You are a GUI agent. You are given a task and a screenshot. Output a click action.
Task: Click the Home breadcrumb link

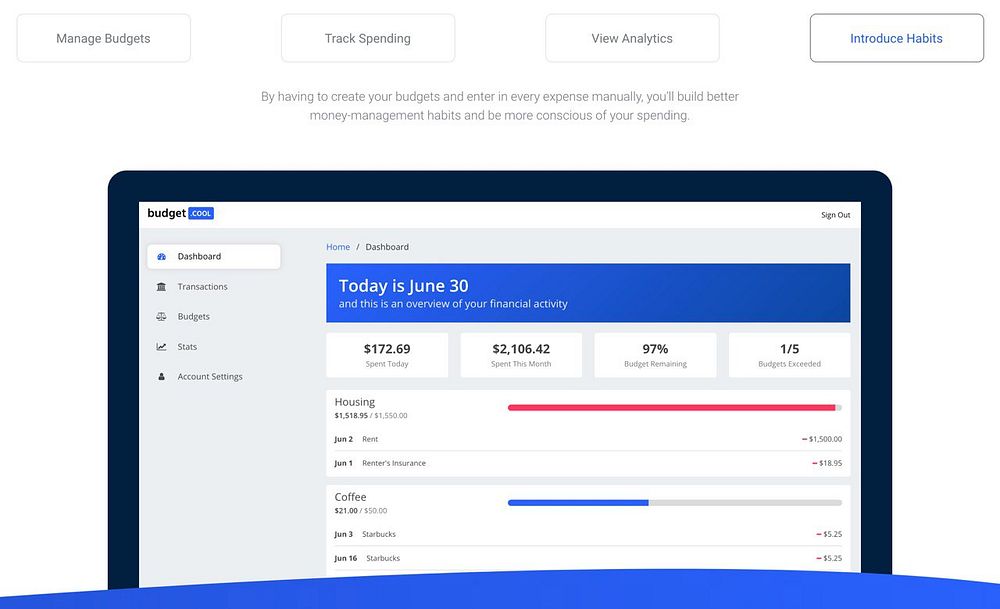click(x=338, y=247)
